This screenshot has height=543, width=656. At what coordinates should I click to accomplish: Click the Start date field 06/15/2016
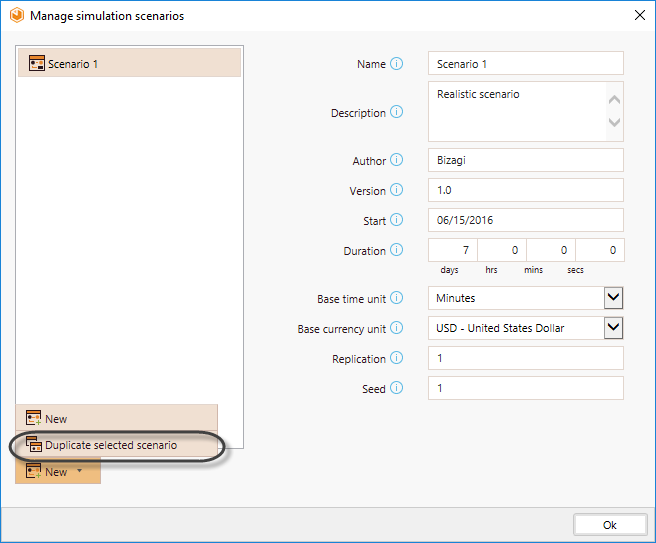tap(525, 220)
